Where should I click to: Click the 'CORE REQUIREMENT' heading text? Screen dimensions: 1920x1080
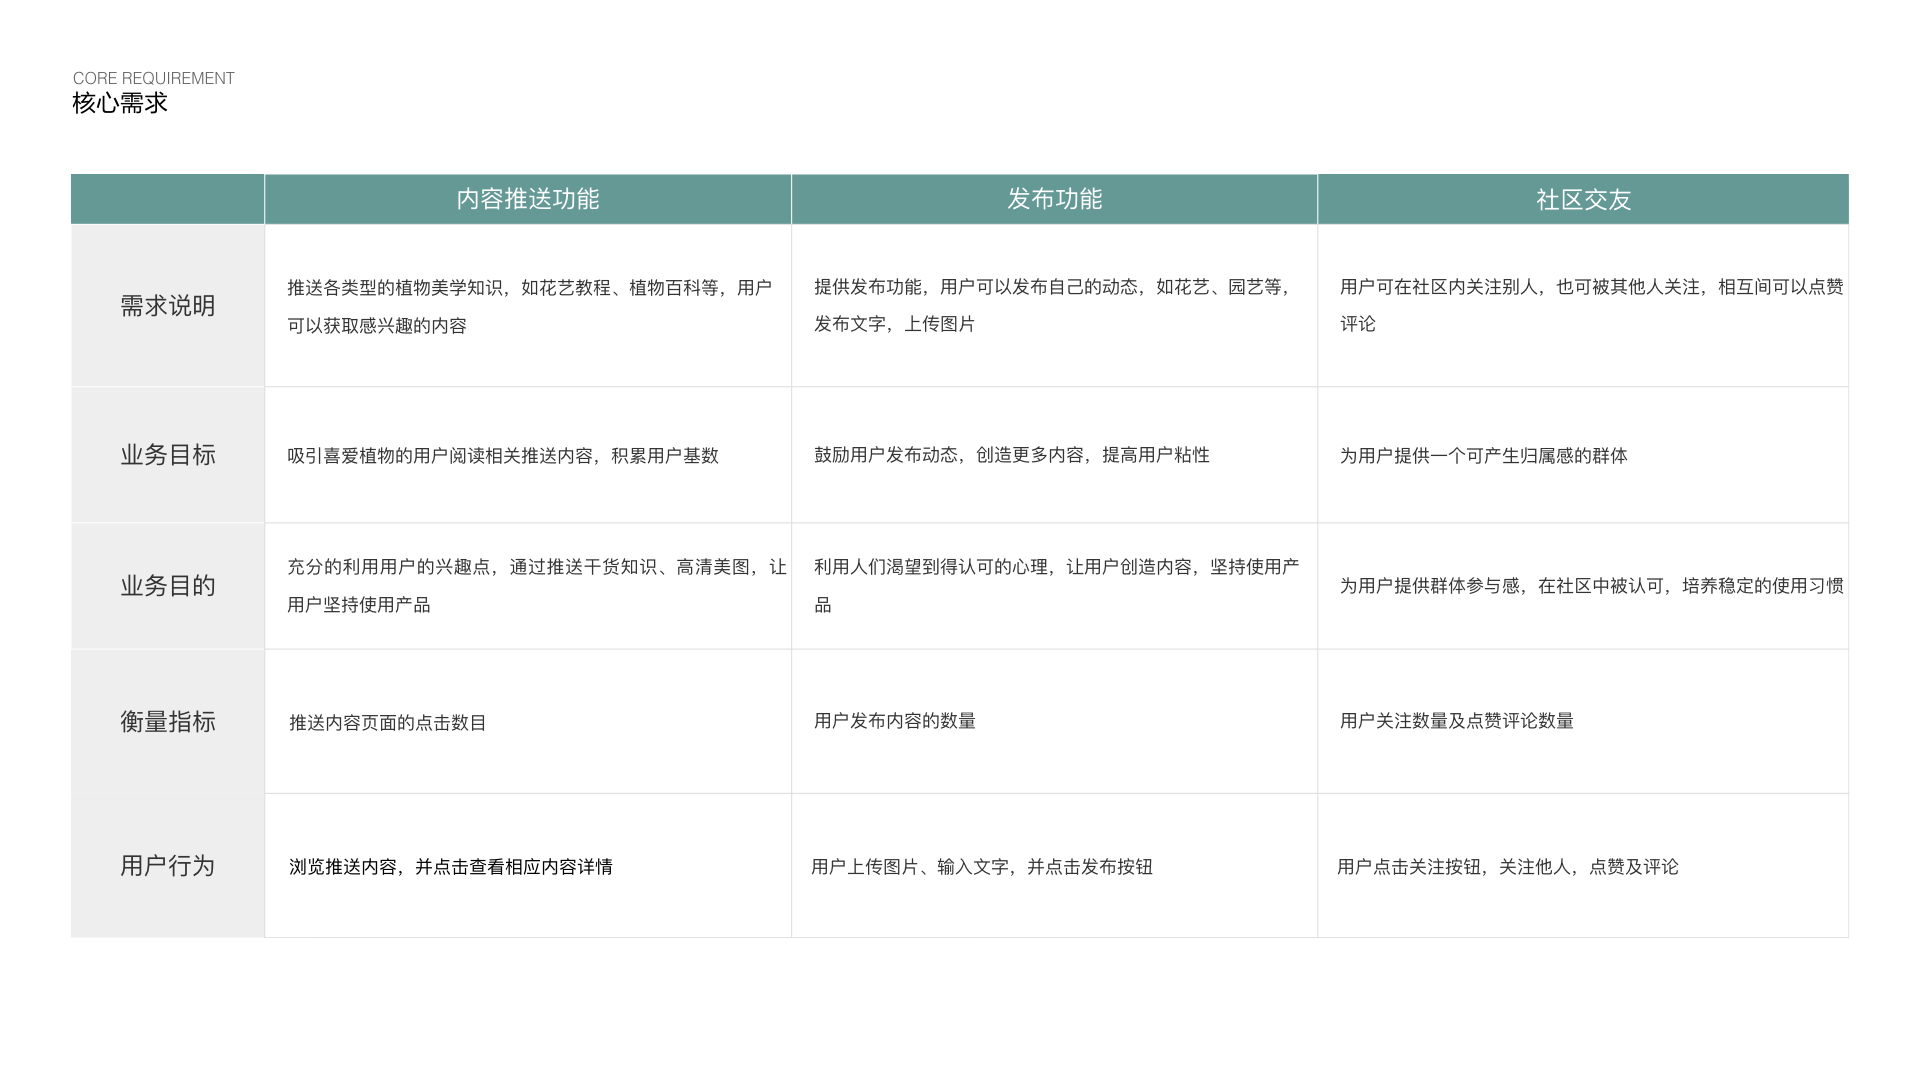click(154, 78)
